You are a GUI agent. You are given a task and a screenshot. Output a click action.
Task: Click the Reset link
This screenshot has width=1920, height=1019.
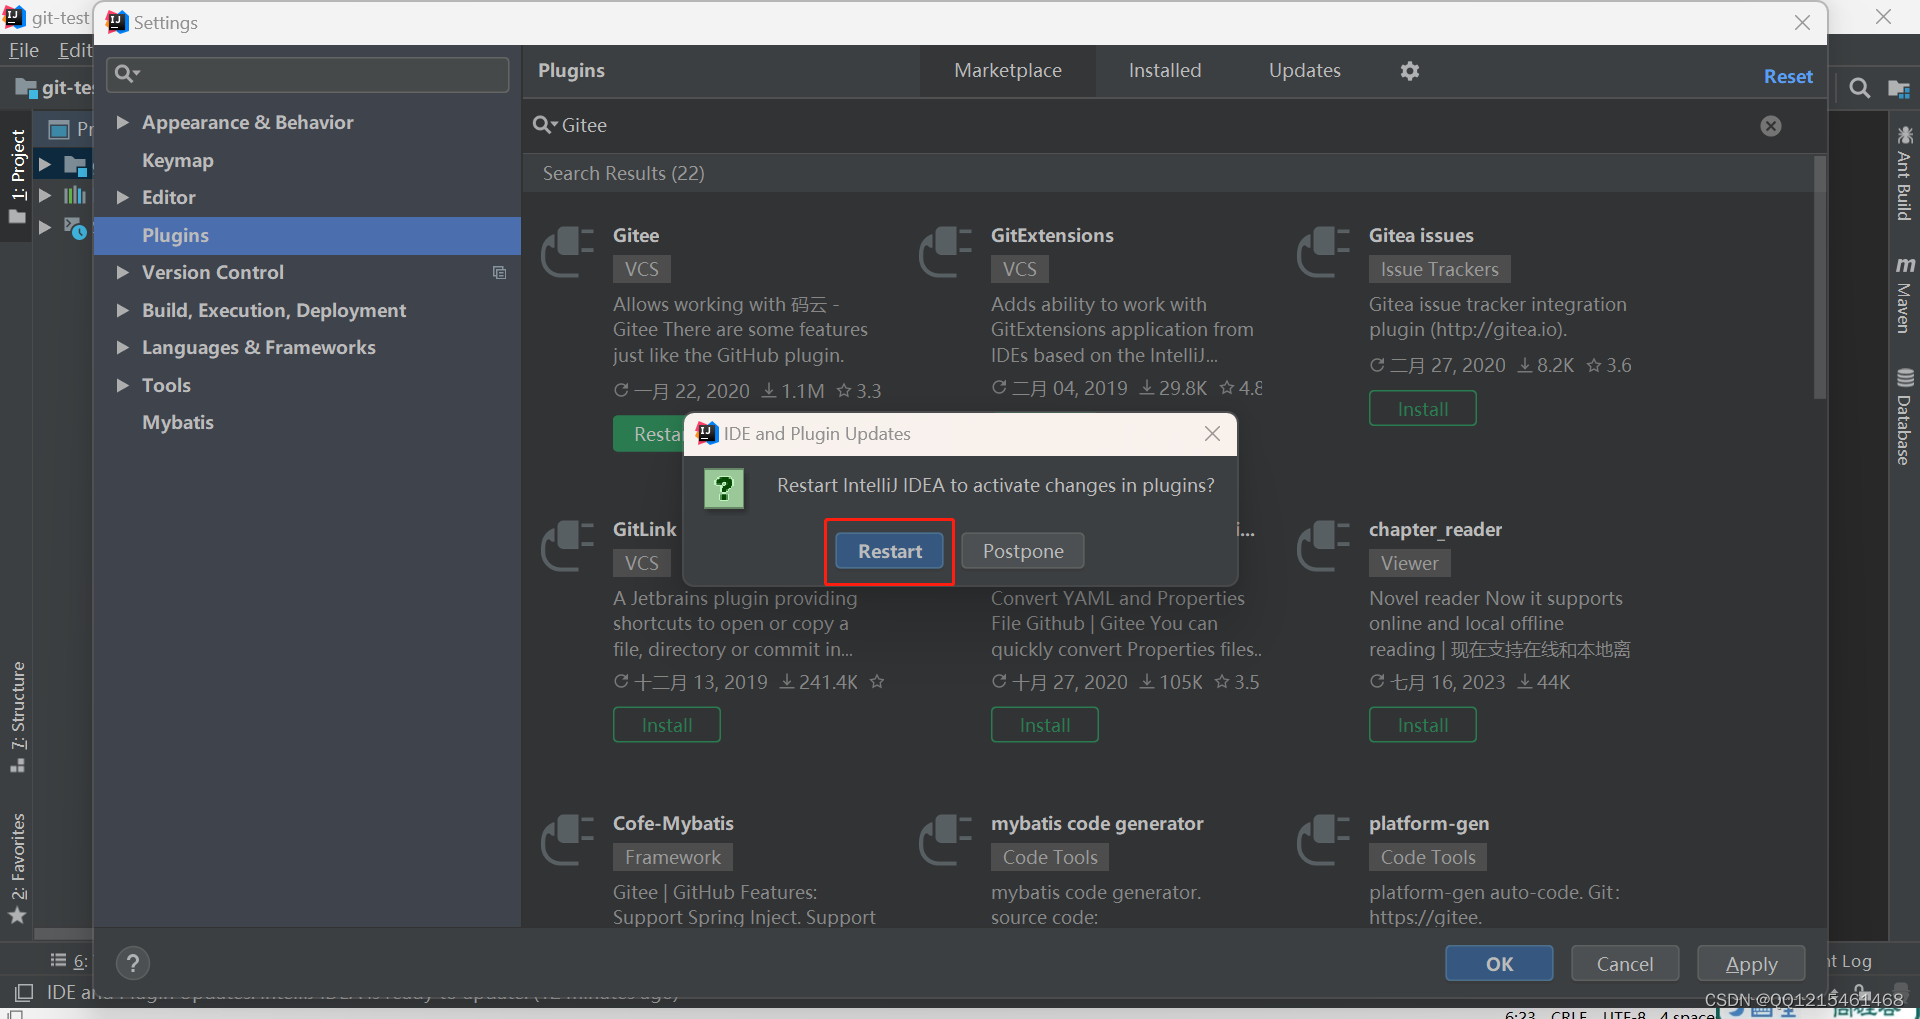[x=1788, y=76]
